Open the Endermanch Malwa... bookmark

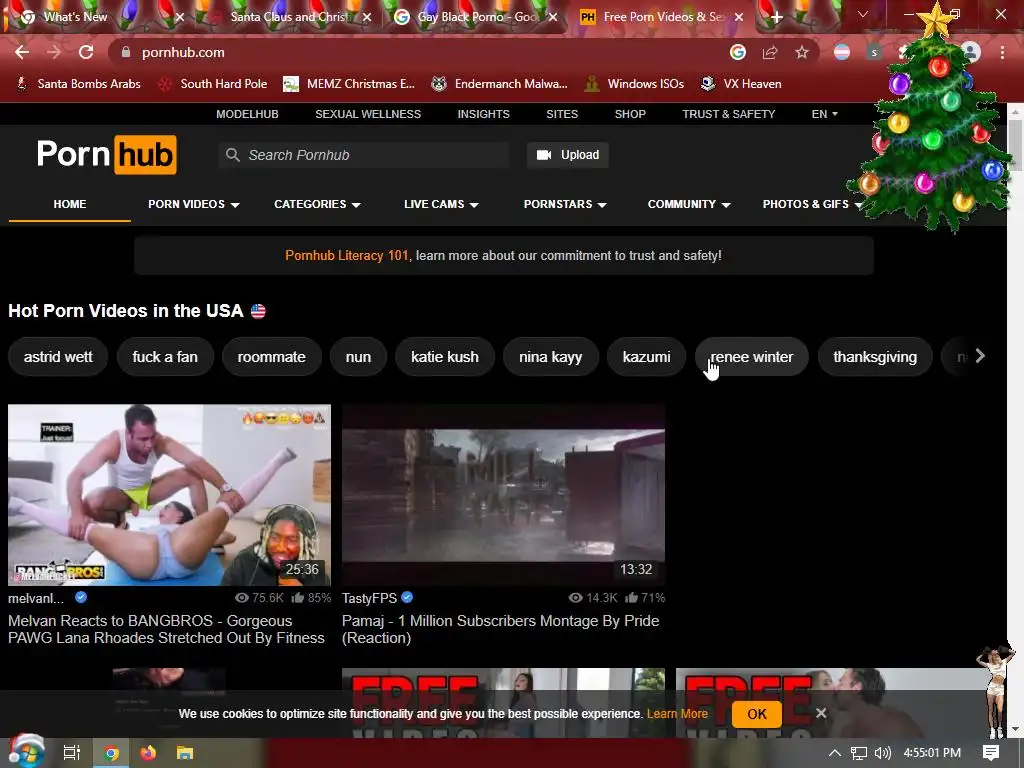pos(500,84)
